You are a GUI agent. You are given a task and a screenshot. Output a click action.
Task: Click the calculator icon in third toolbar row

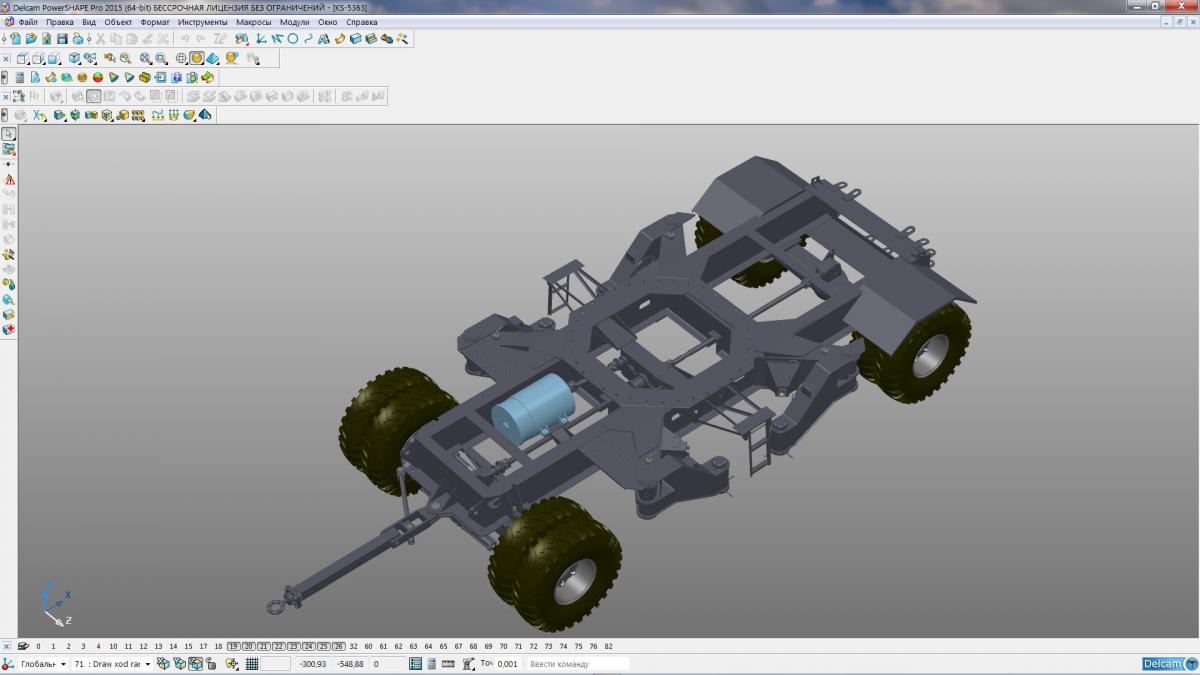pyautogui.click(x=20, y=77)
